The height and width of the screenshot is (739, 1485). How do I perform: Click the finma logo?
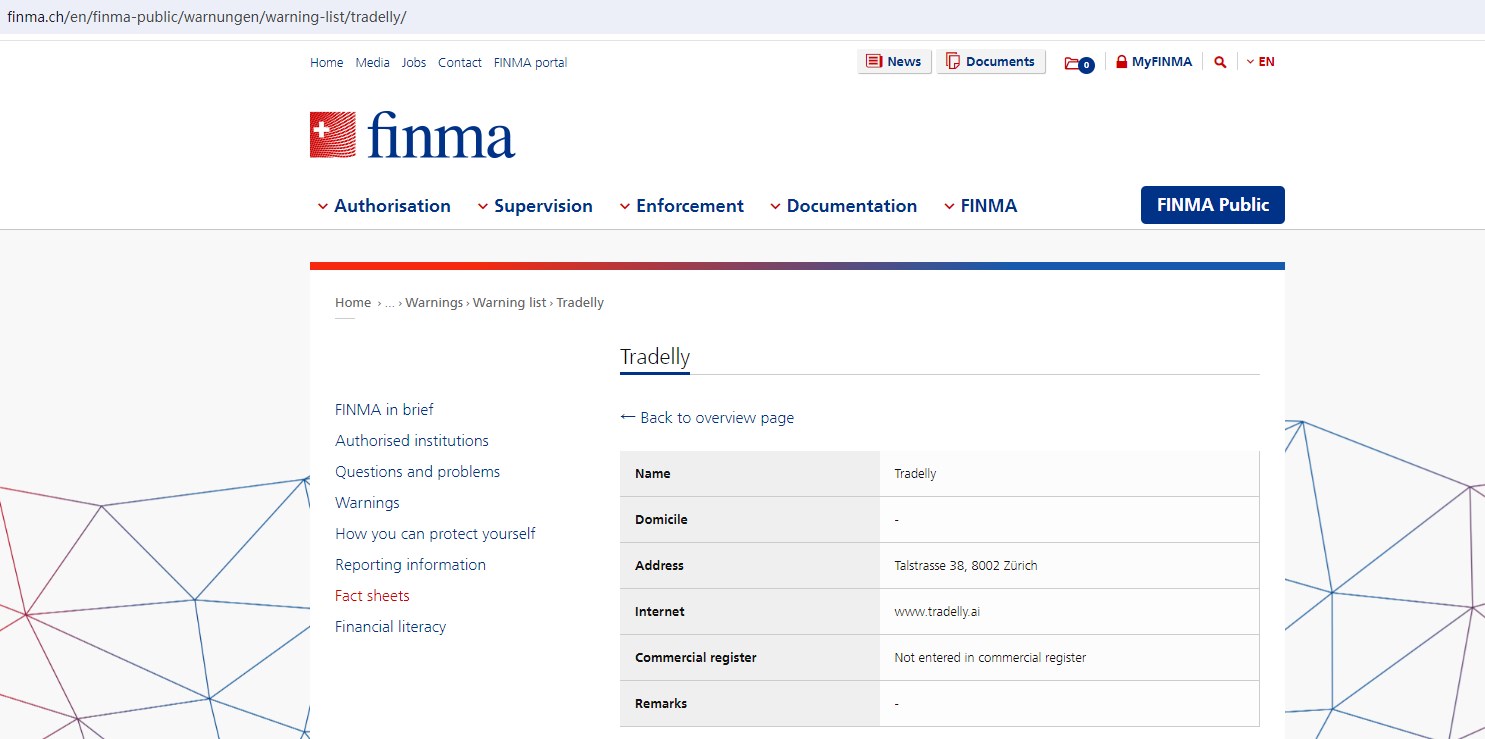pos(412,135)
